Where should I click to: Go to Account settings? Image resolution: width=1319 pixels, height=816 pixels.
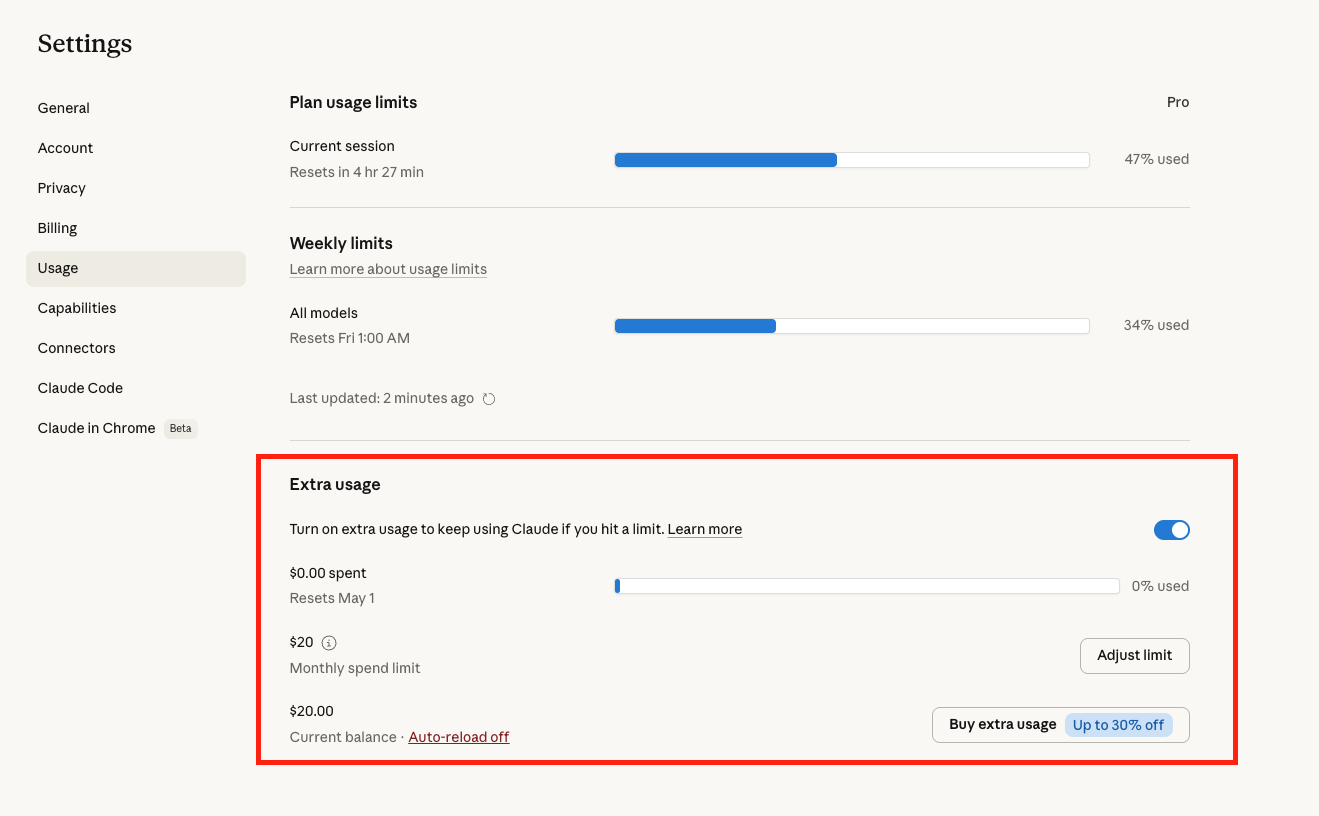coord(66,148)
